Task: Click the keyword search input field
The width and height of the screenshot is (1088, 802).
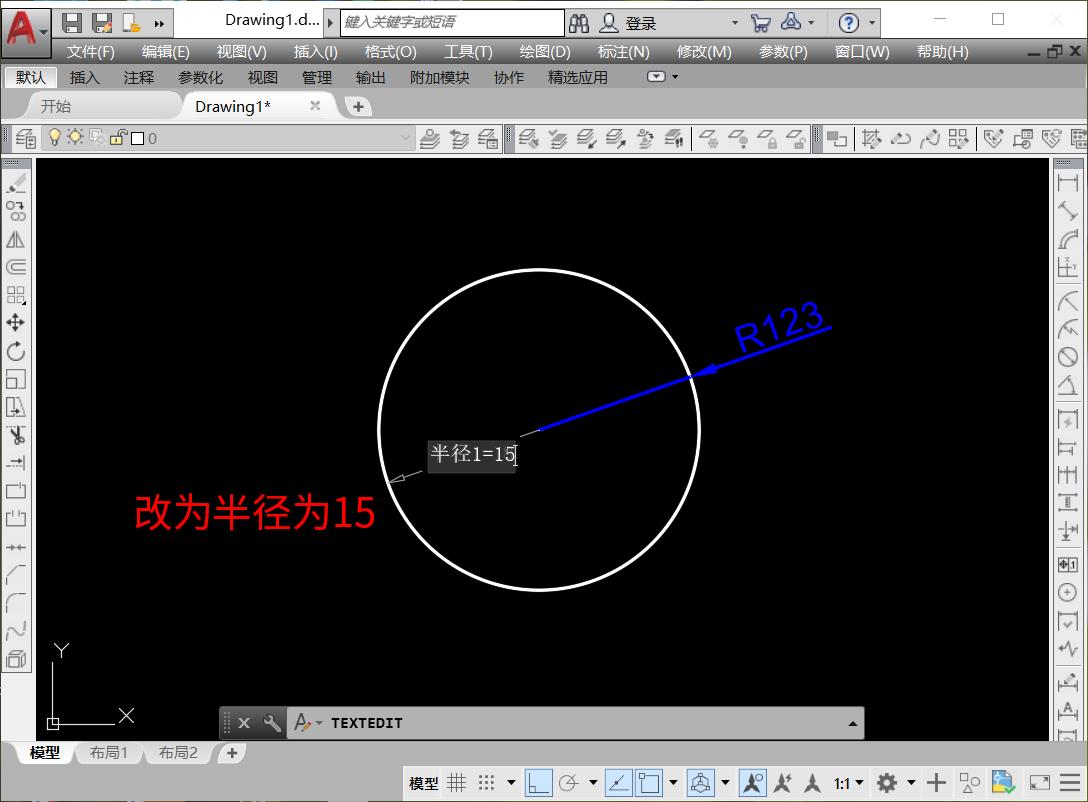Action: point(452,22)
